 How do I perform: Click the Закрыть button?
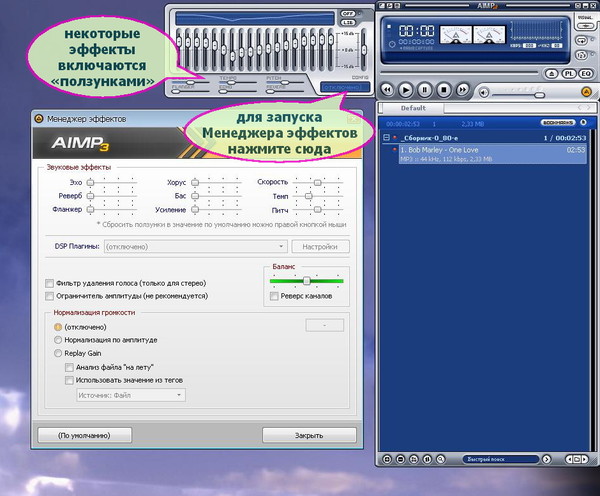pos(309,435)
